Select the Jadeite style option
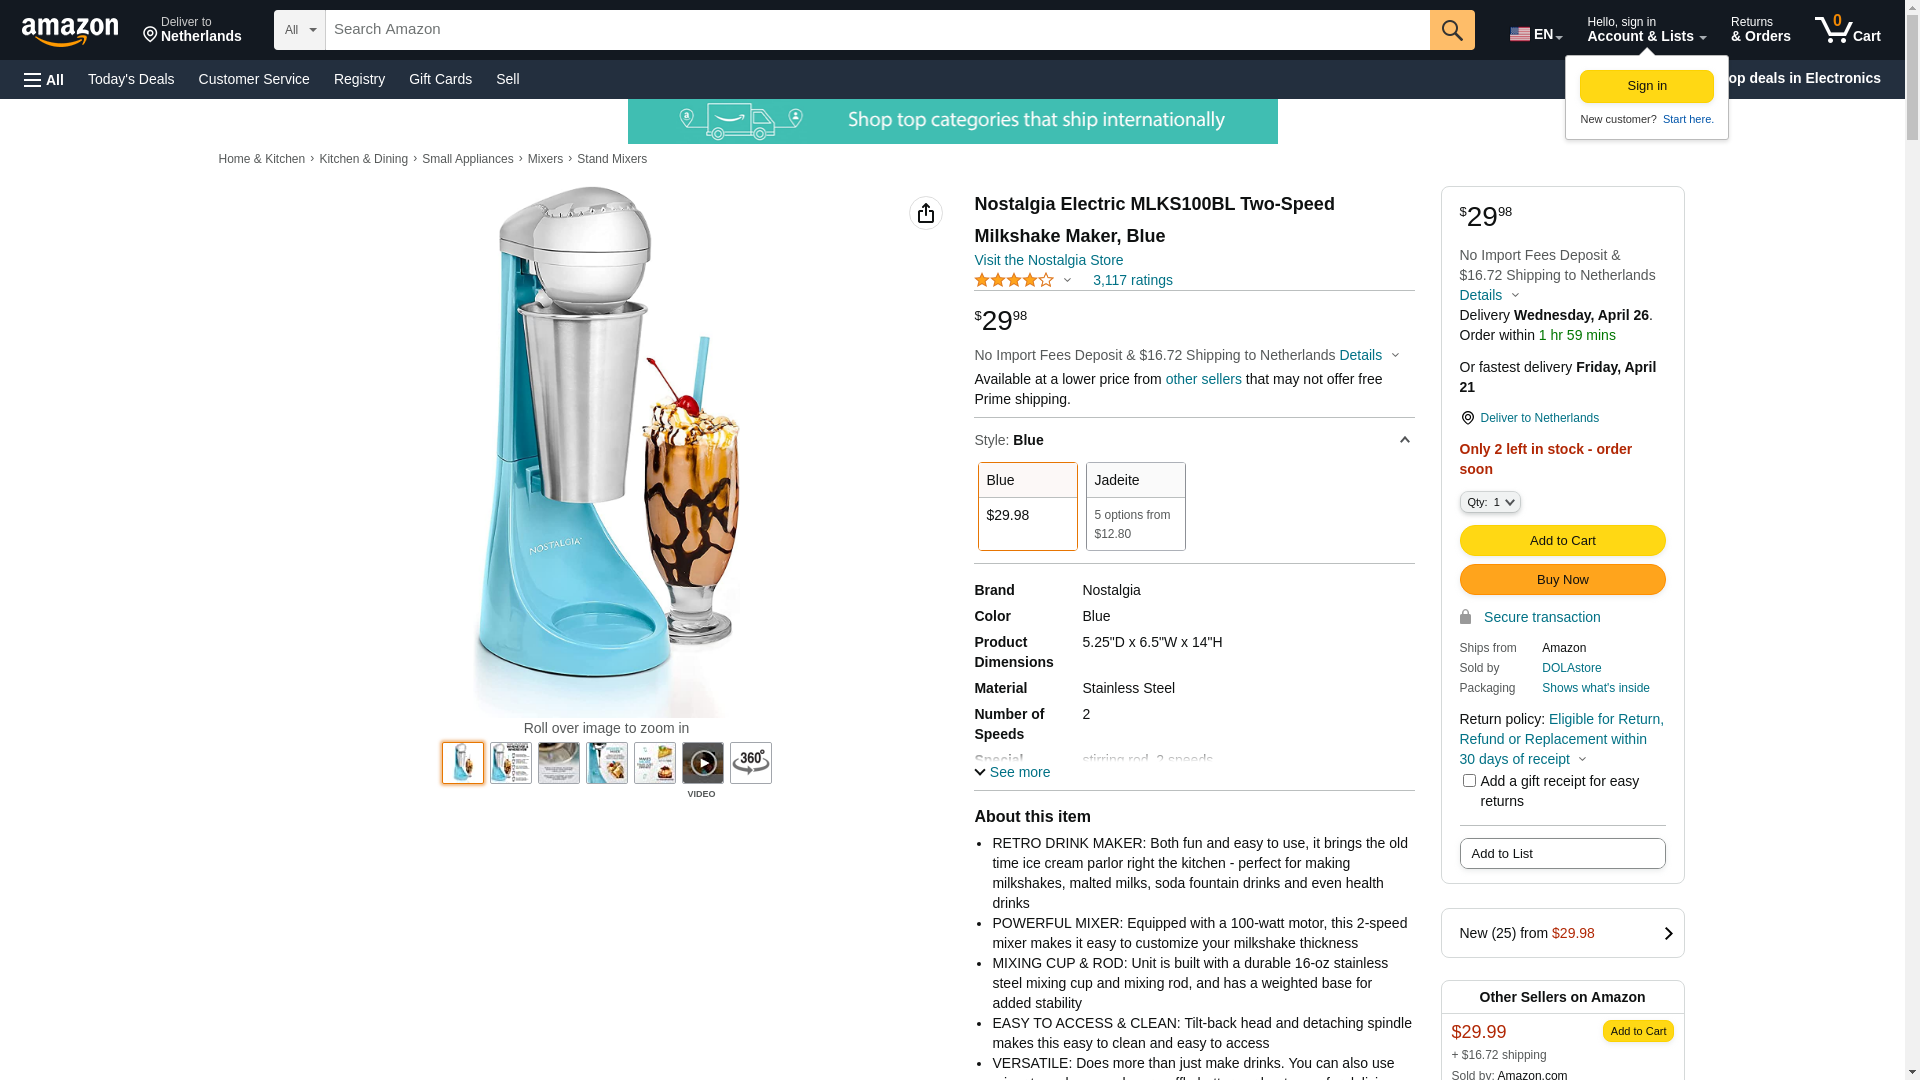Image resolution: width=1920 pixels, height=1080 pixels. 1136,506
